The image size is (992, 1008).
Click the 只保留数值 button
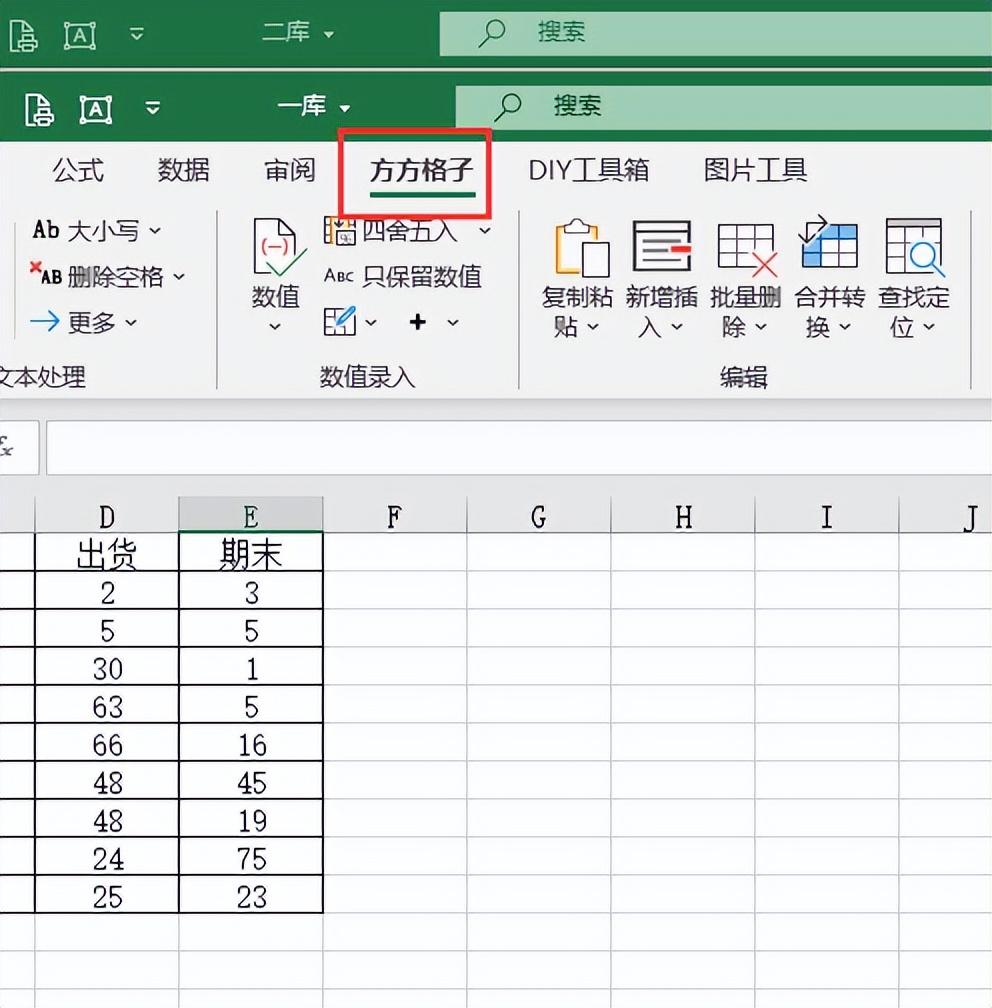(x=403, y=276)
